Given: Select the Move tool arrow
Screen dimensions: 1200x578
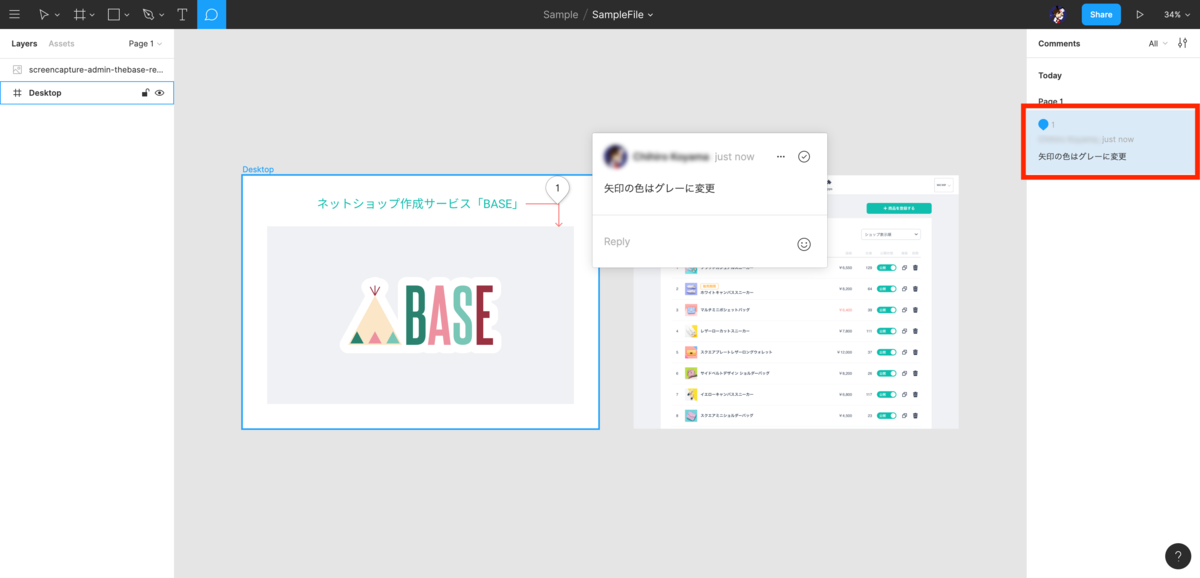Looking at the screenshot, I should [x=43, y=14].
